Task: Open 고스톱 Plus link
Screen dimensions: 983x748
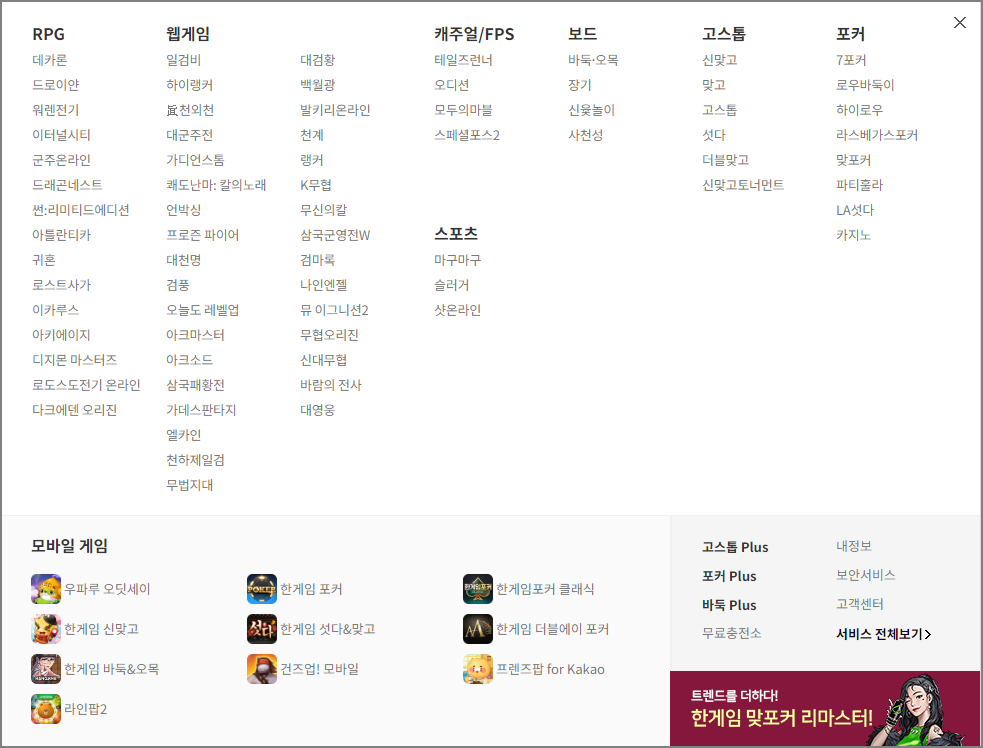Action: tap(735, 547)
